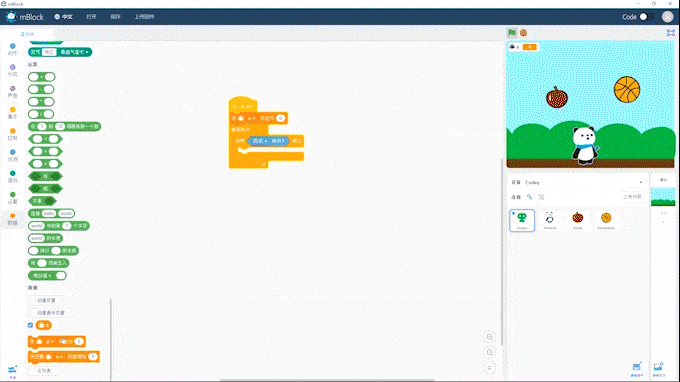
Task: Toggle the Code view switch
Action: 646,17
